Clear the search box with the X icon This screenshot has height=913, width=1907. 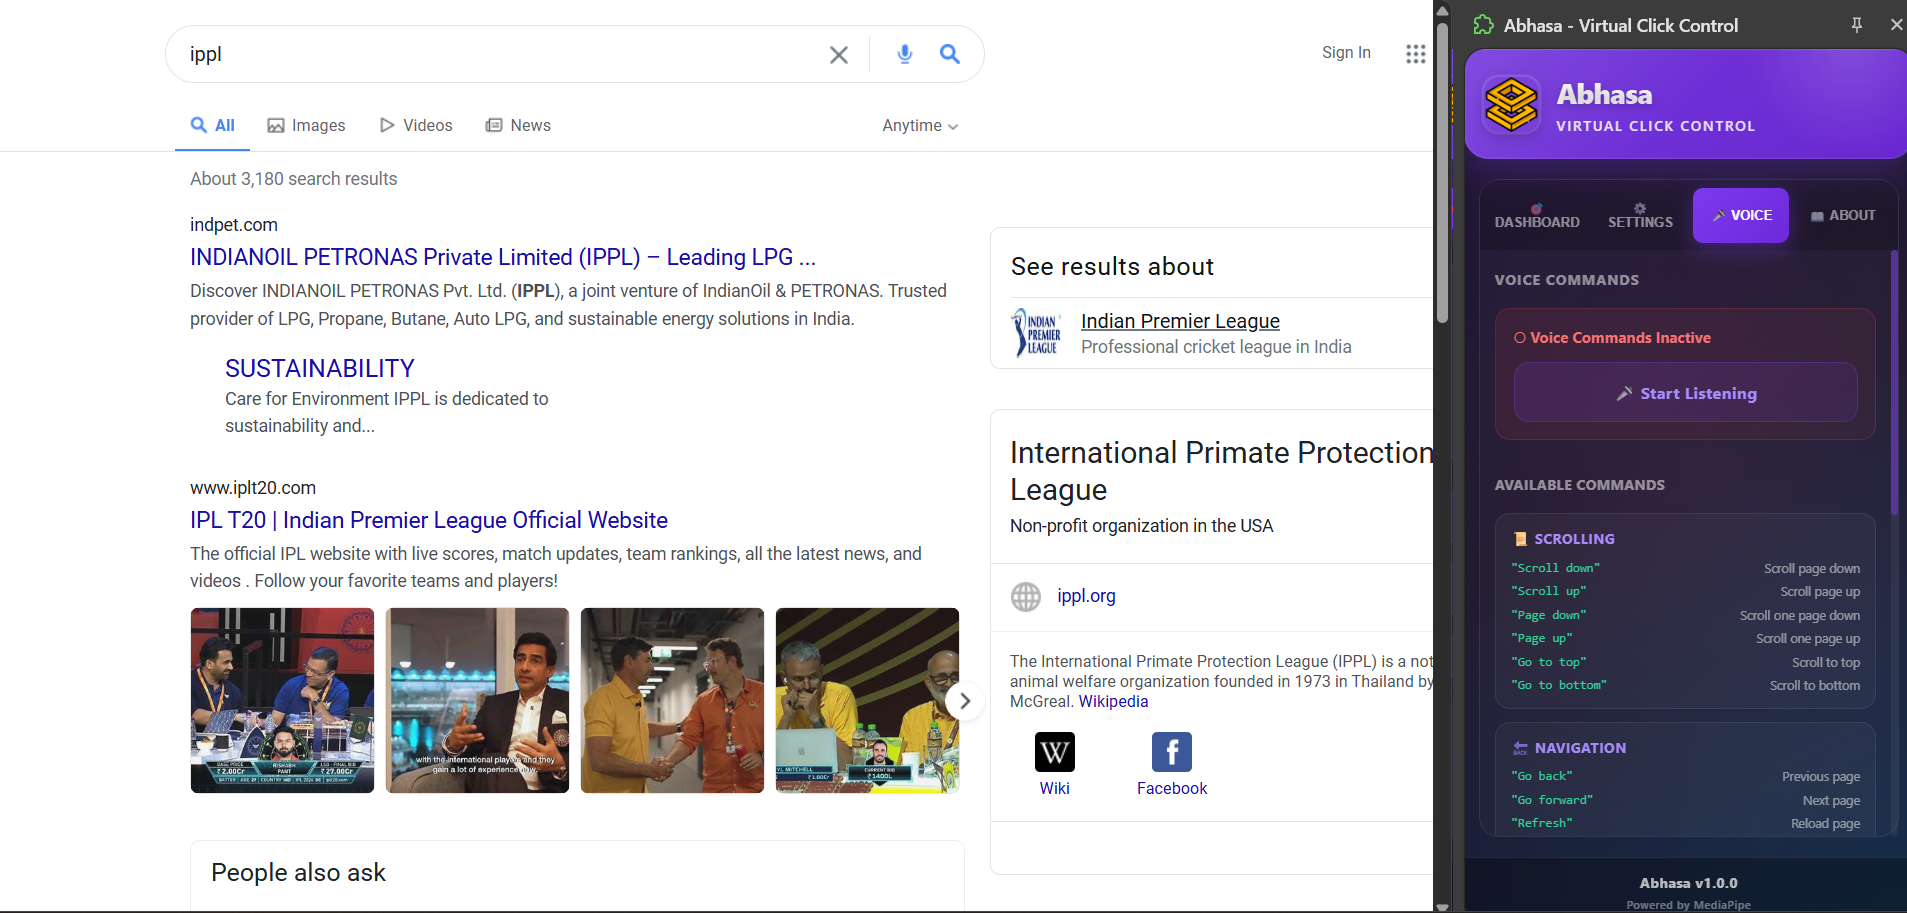coord(839,55)
